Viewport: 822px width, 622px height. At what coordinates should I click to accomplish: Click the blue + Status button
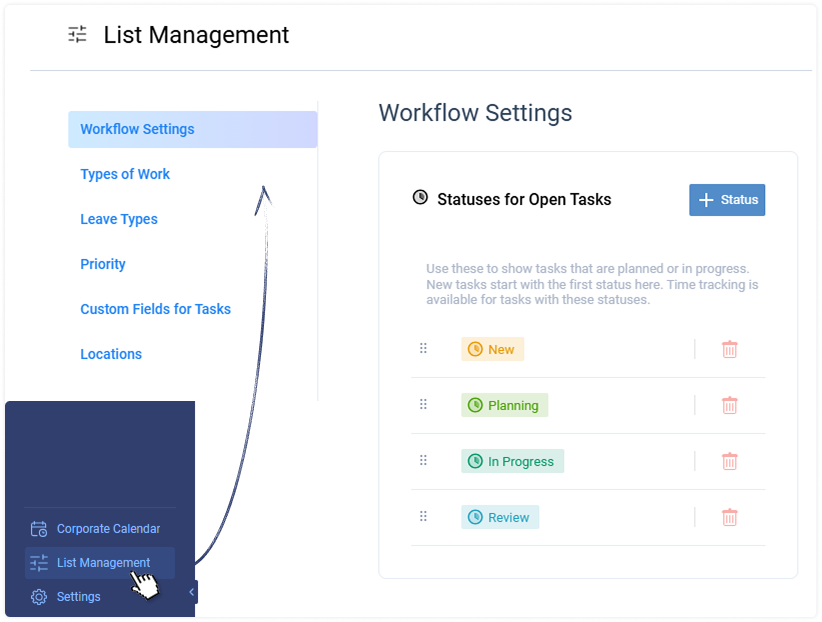tap(727, 200)
